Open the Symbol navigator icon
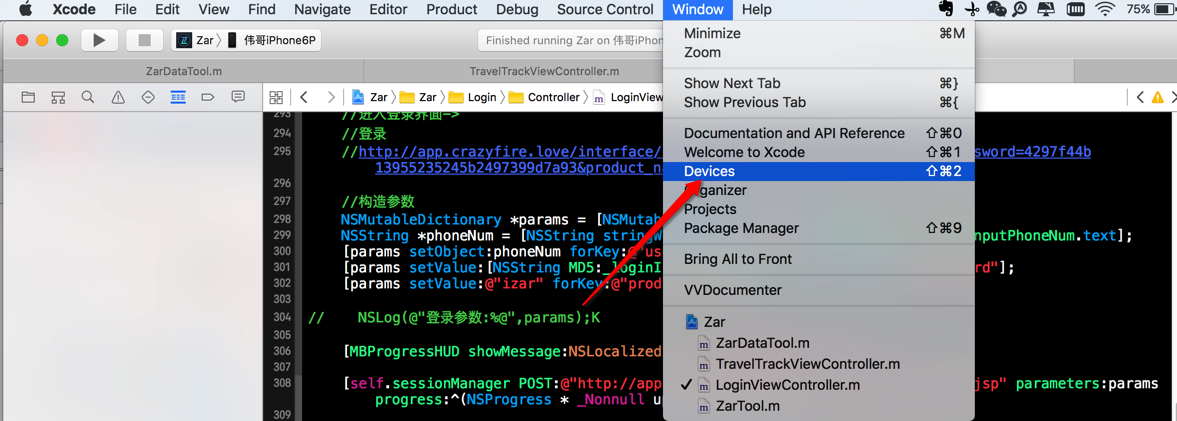The width and height of the screenshot is (1177, 421). click(58, 97)
